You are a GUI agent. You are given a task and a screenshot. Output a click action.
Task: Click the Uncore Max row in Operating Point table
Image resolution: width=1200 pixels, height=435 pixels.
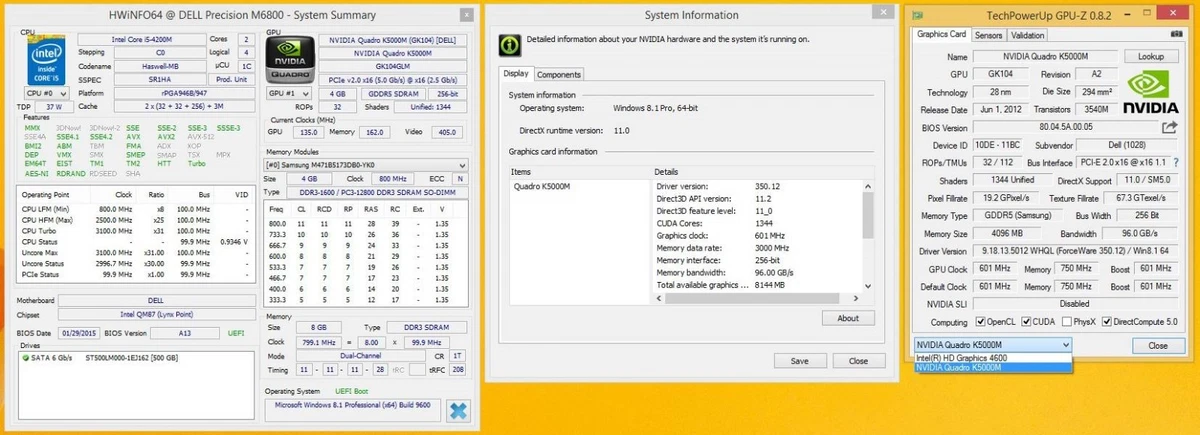tap(137, 252)
